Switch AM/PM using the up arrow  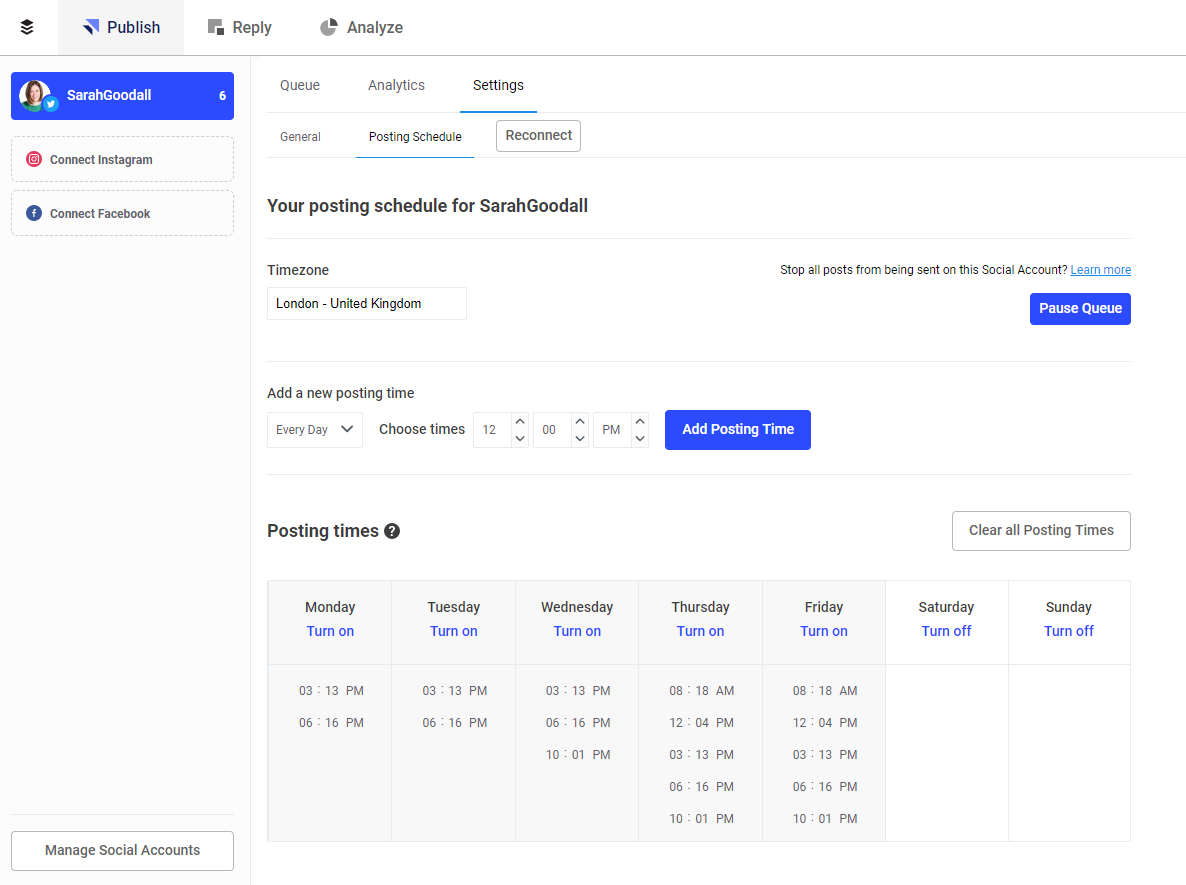pos(640,421)
